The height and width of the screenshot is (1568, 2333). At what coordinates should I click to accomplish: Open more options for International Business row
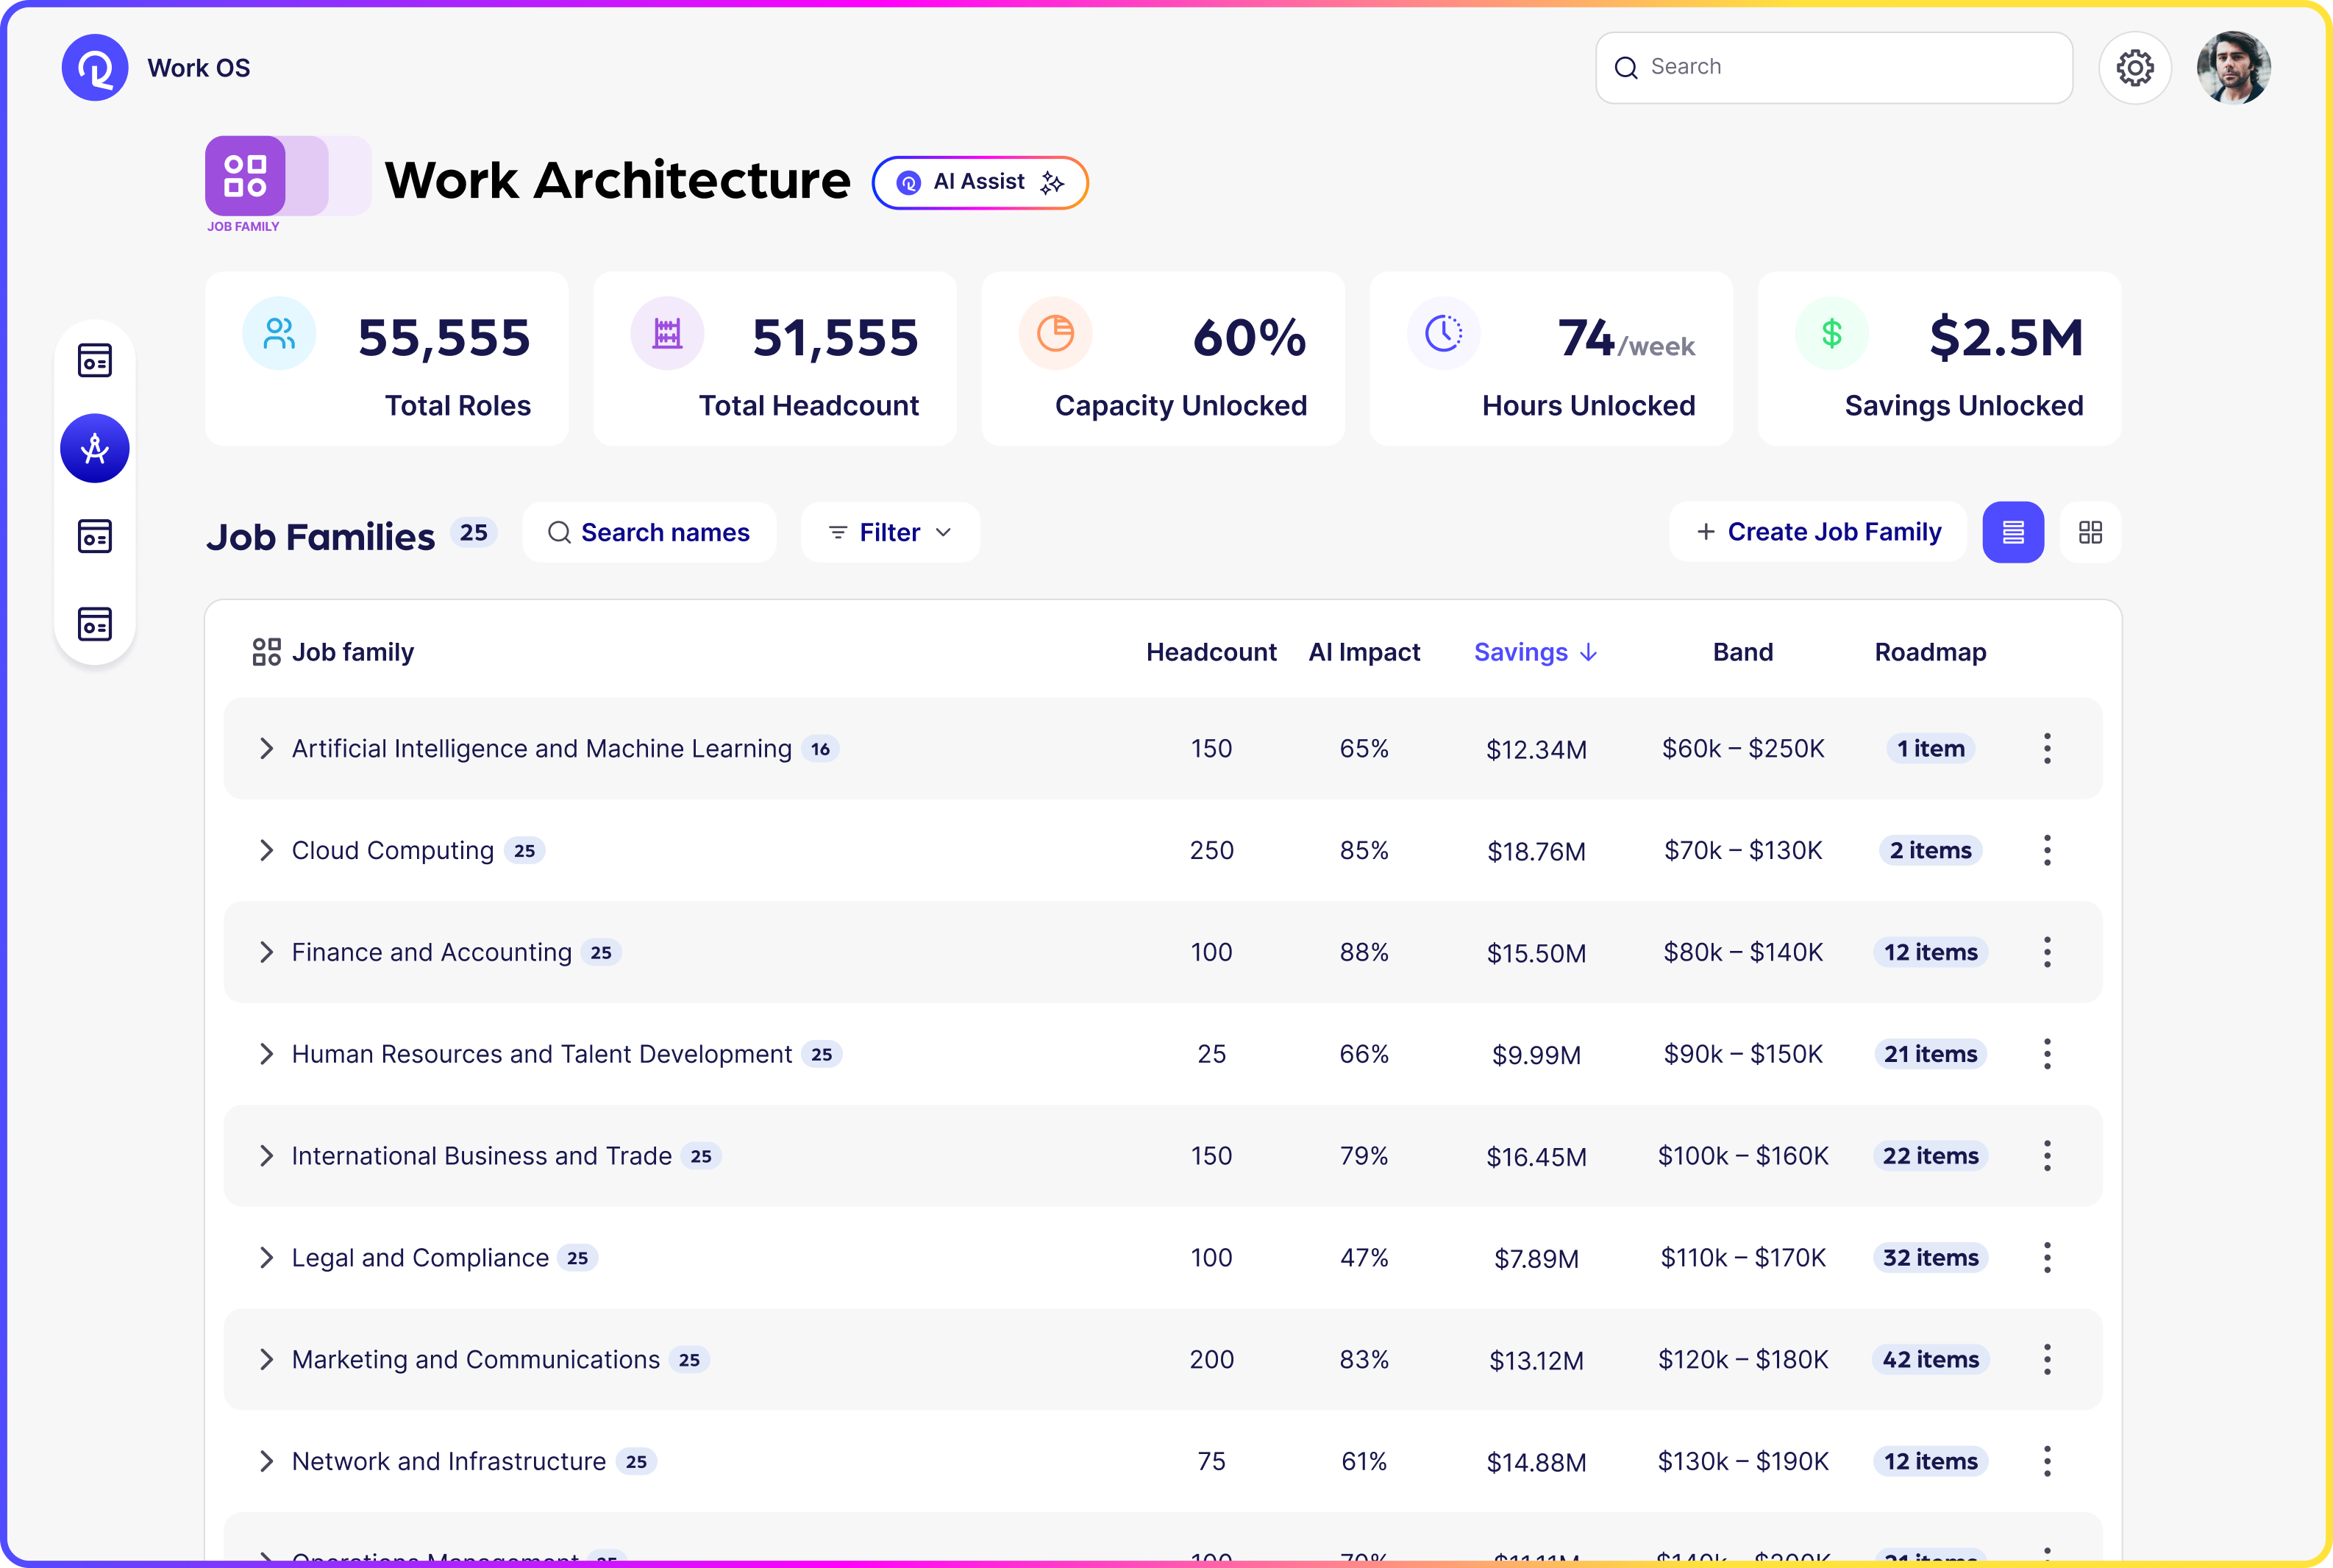click(x=2047, y=1156)
